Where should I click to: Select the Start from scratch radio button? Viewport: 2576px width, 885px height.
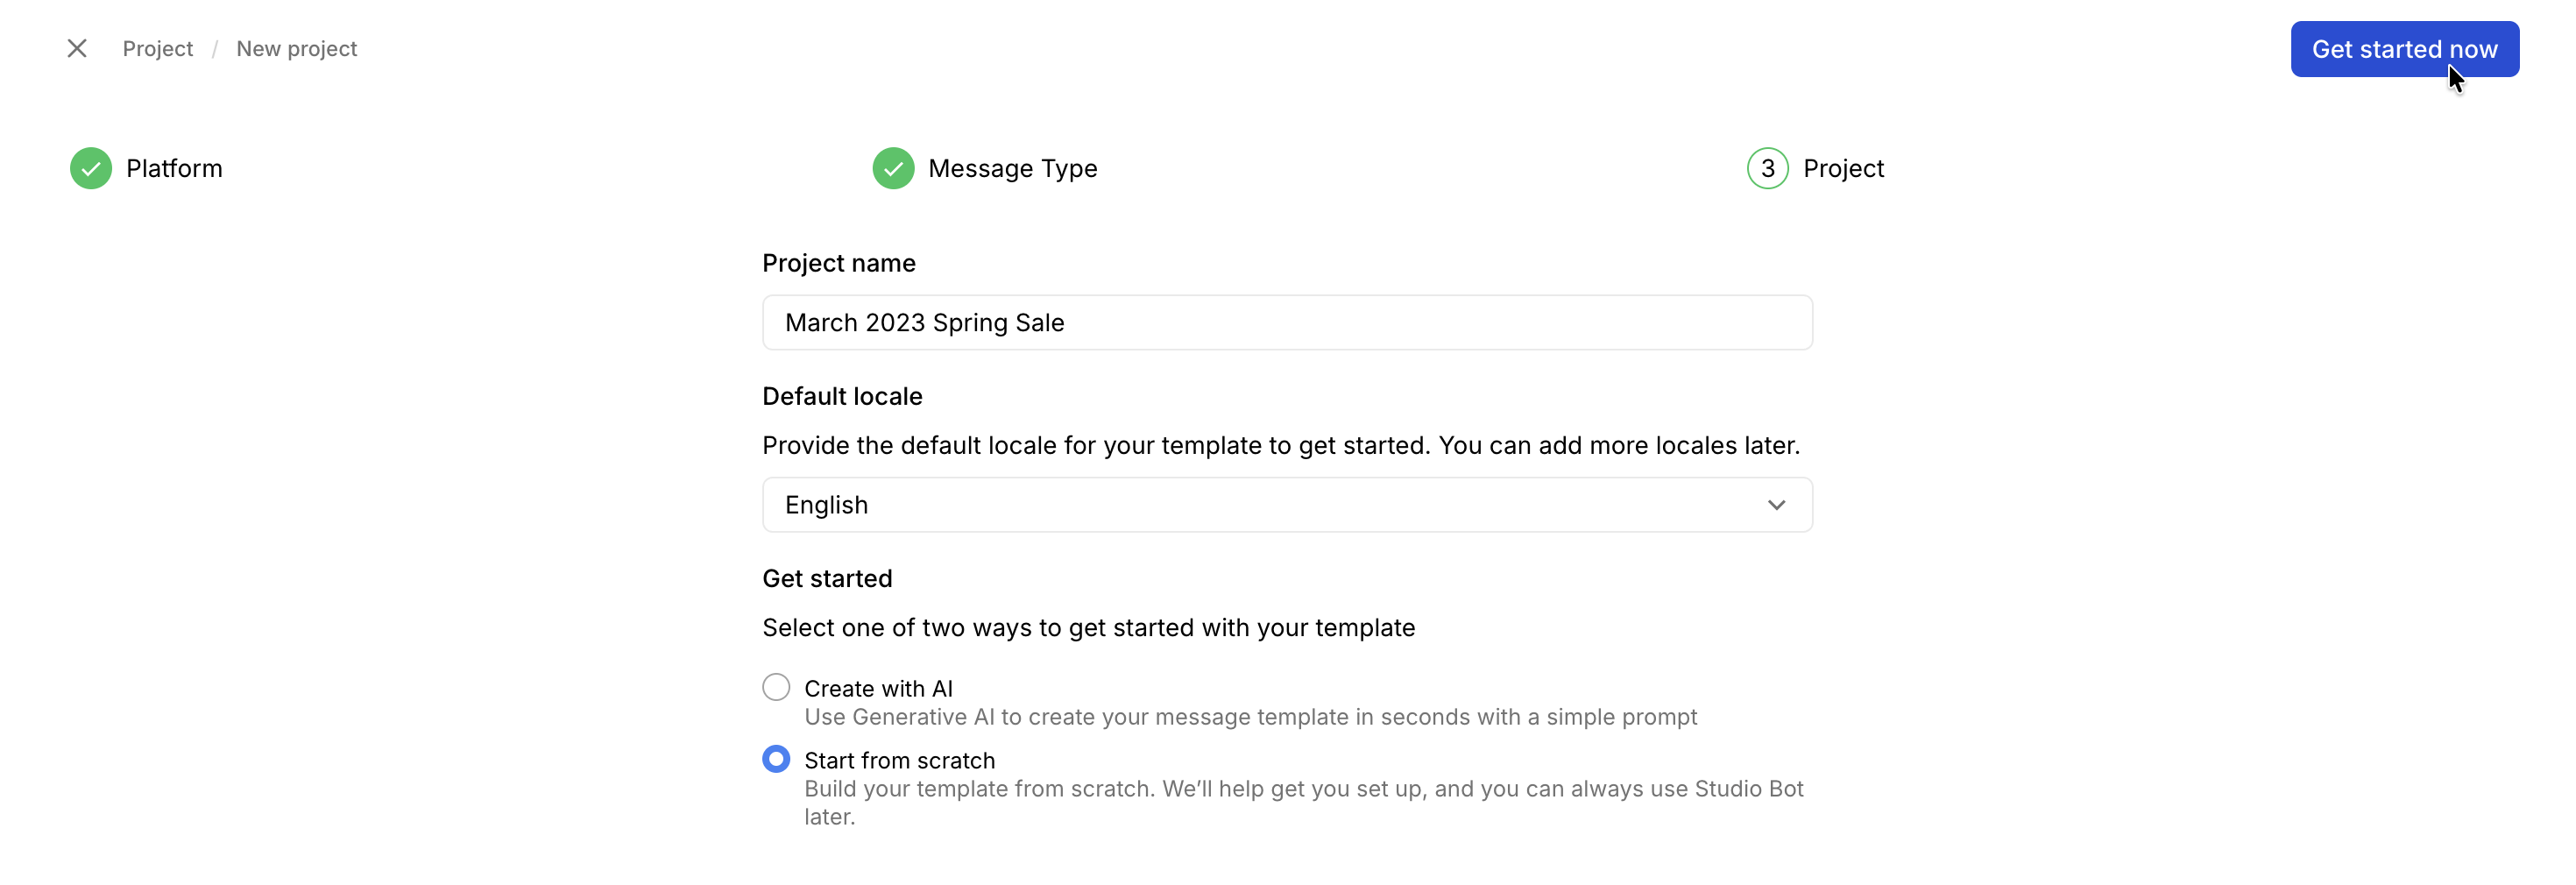click(776, 760)
